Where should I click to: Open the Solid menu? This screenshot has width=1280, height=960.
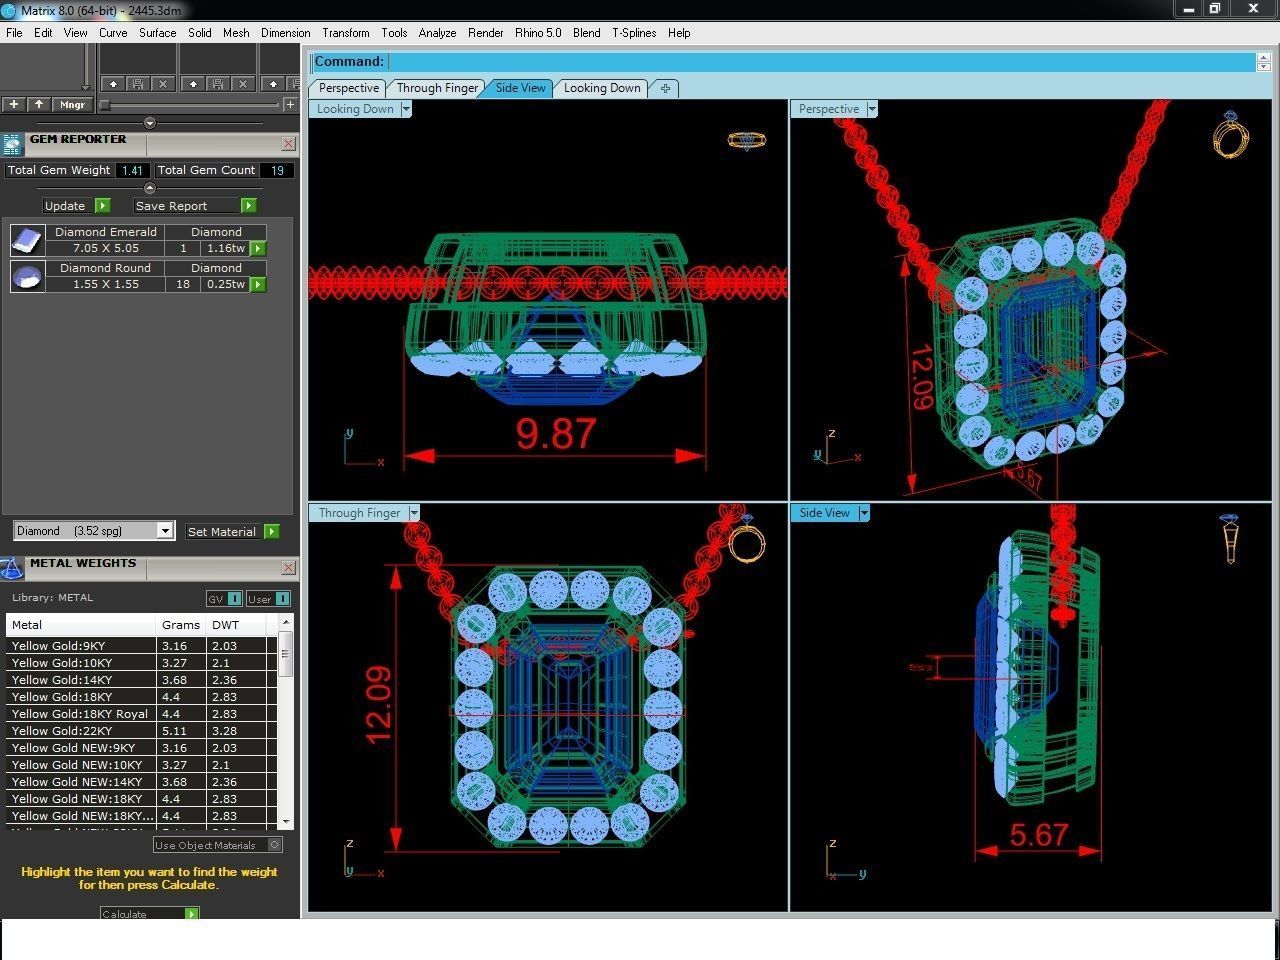click(200, 33)
